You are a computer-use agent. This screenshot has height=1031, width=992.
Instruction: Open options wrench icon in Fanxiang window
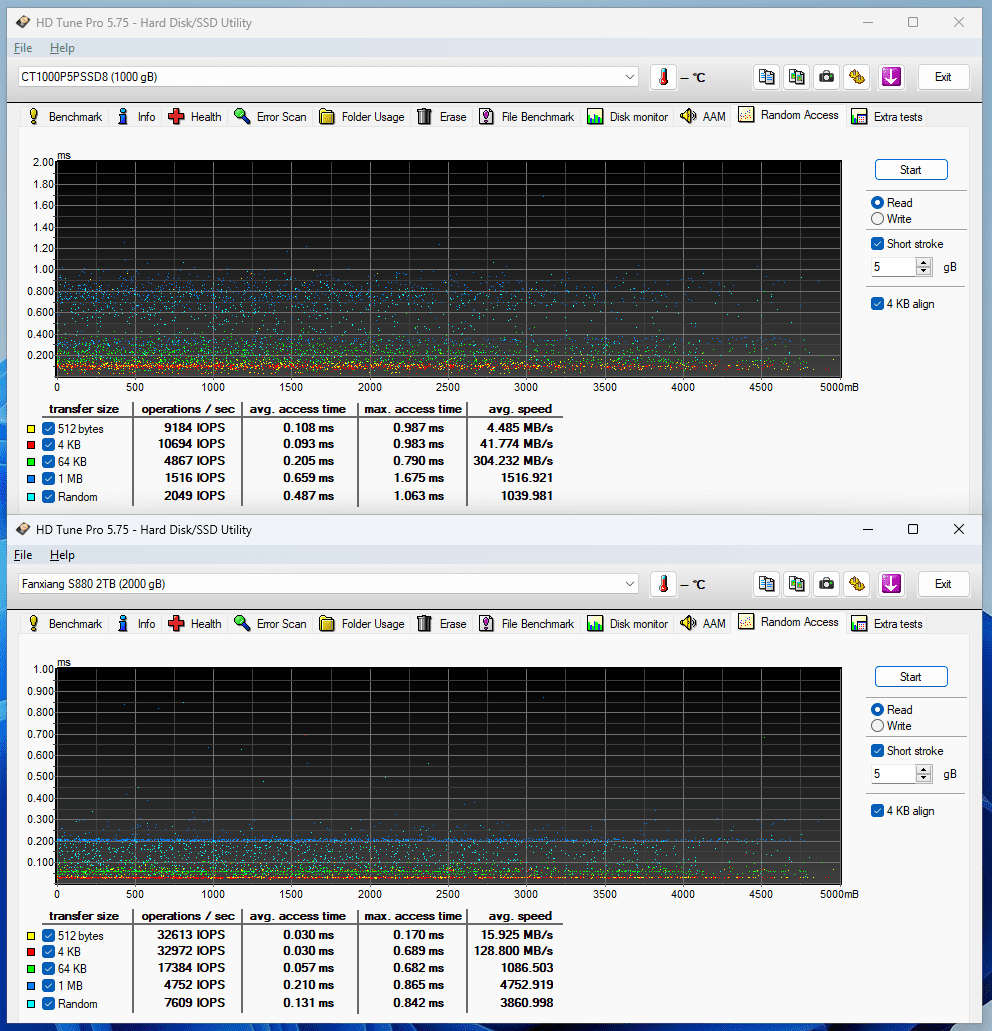coord(857,584)
